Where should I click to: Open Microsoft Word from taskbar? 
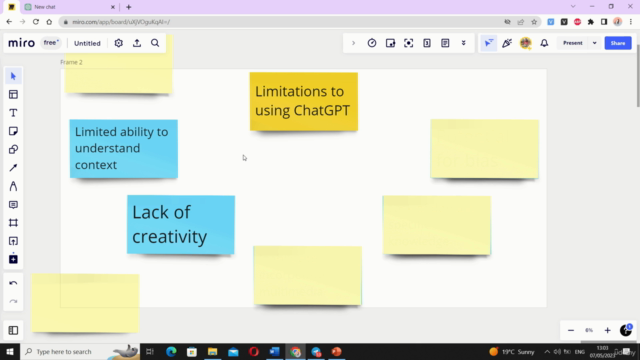[x=274, y=351]
